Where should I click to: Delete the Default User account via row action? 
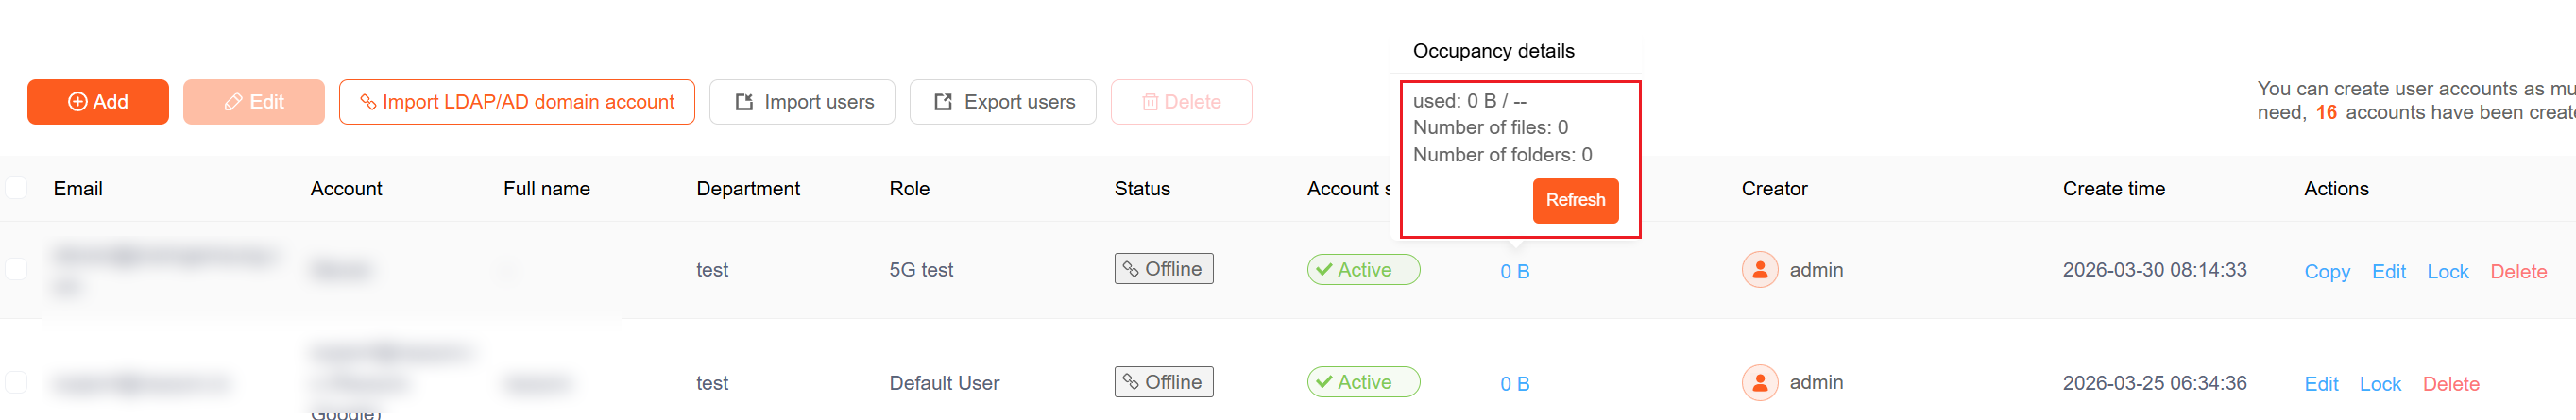pos(2450,384)
